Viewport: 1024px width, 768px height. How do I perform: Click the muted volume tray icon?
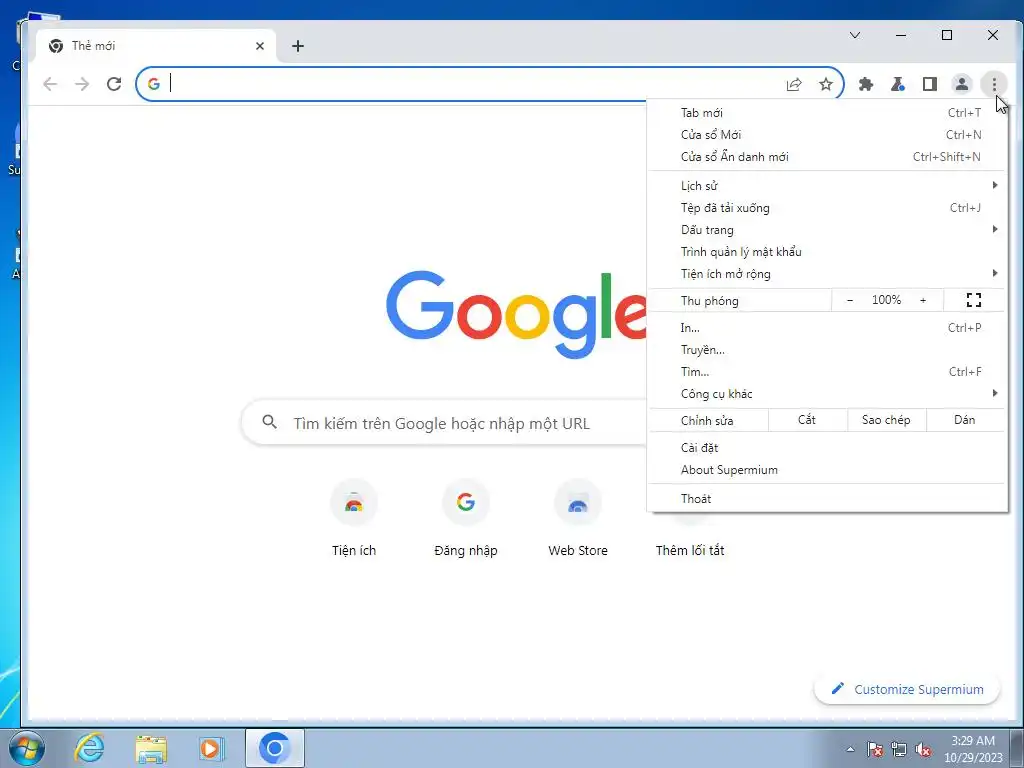point(923,749)
